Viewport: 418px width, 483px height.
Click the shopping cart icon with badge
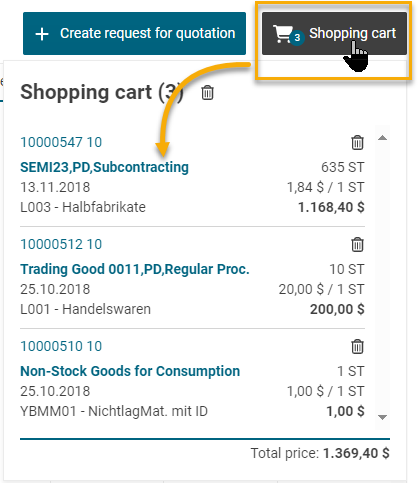pos(283,34)
